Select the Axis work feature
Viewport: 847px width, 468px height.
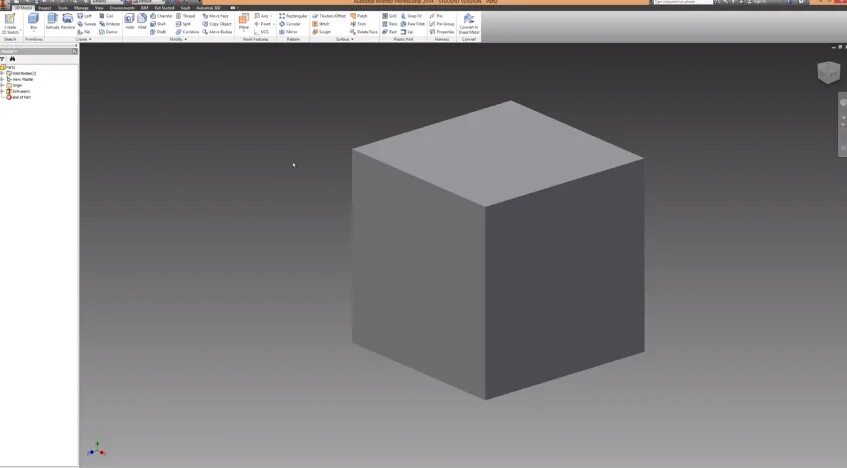coord(261,16)
